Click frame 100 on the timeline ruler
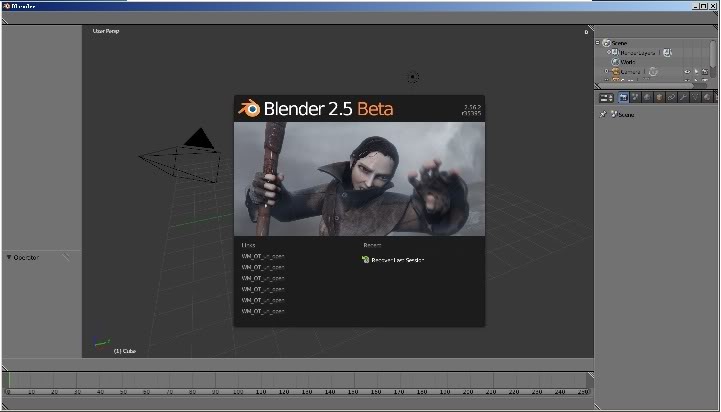This screenshot has height=412, width=721. pyautogui.click(x=238, y=392)
